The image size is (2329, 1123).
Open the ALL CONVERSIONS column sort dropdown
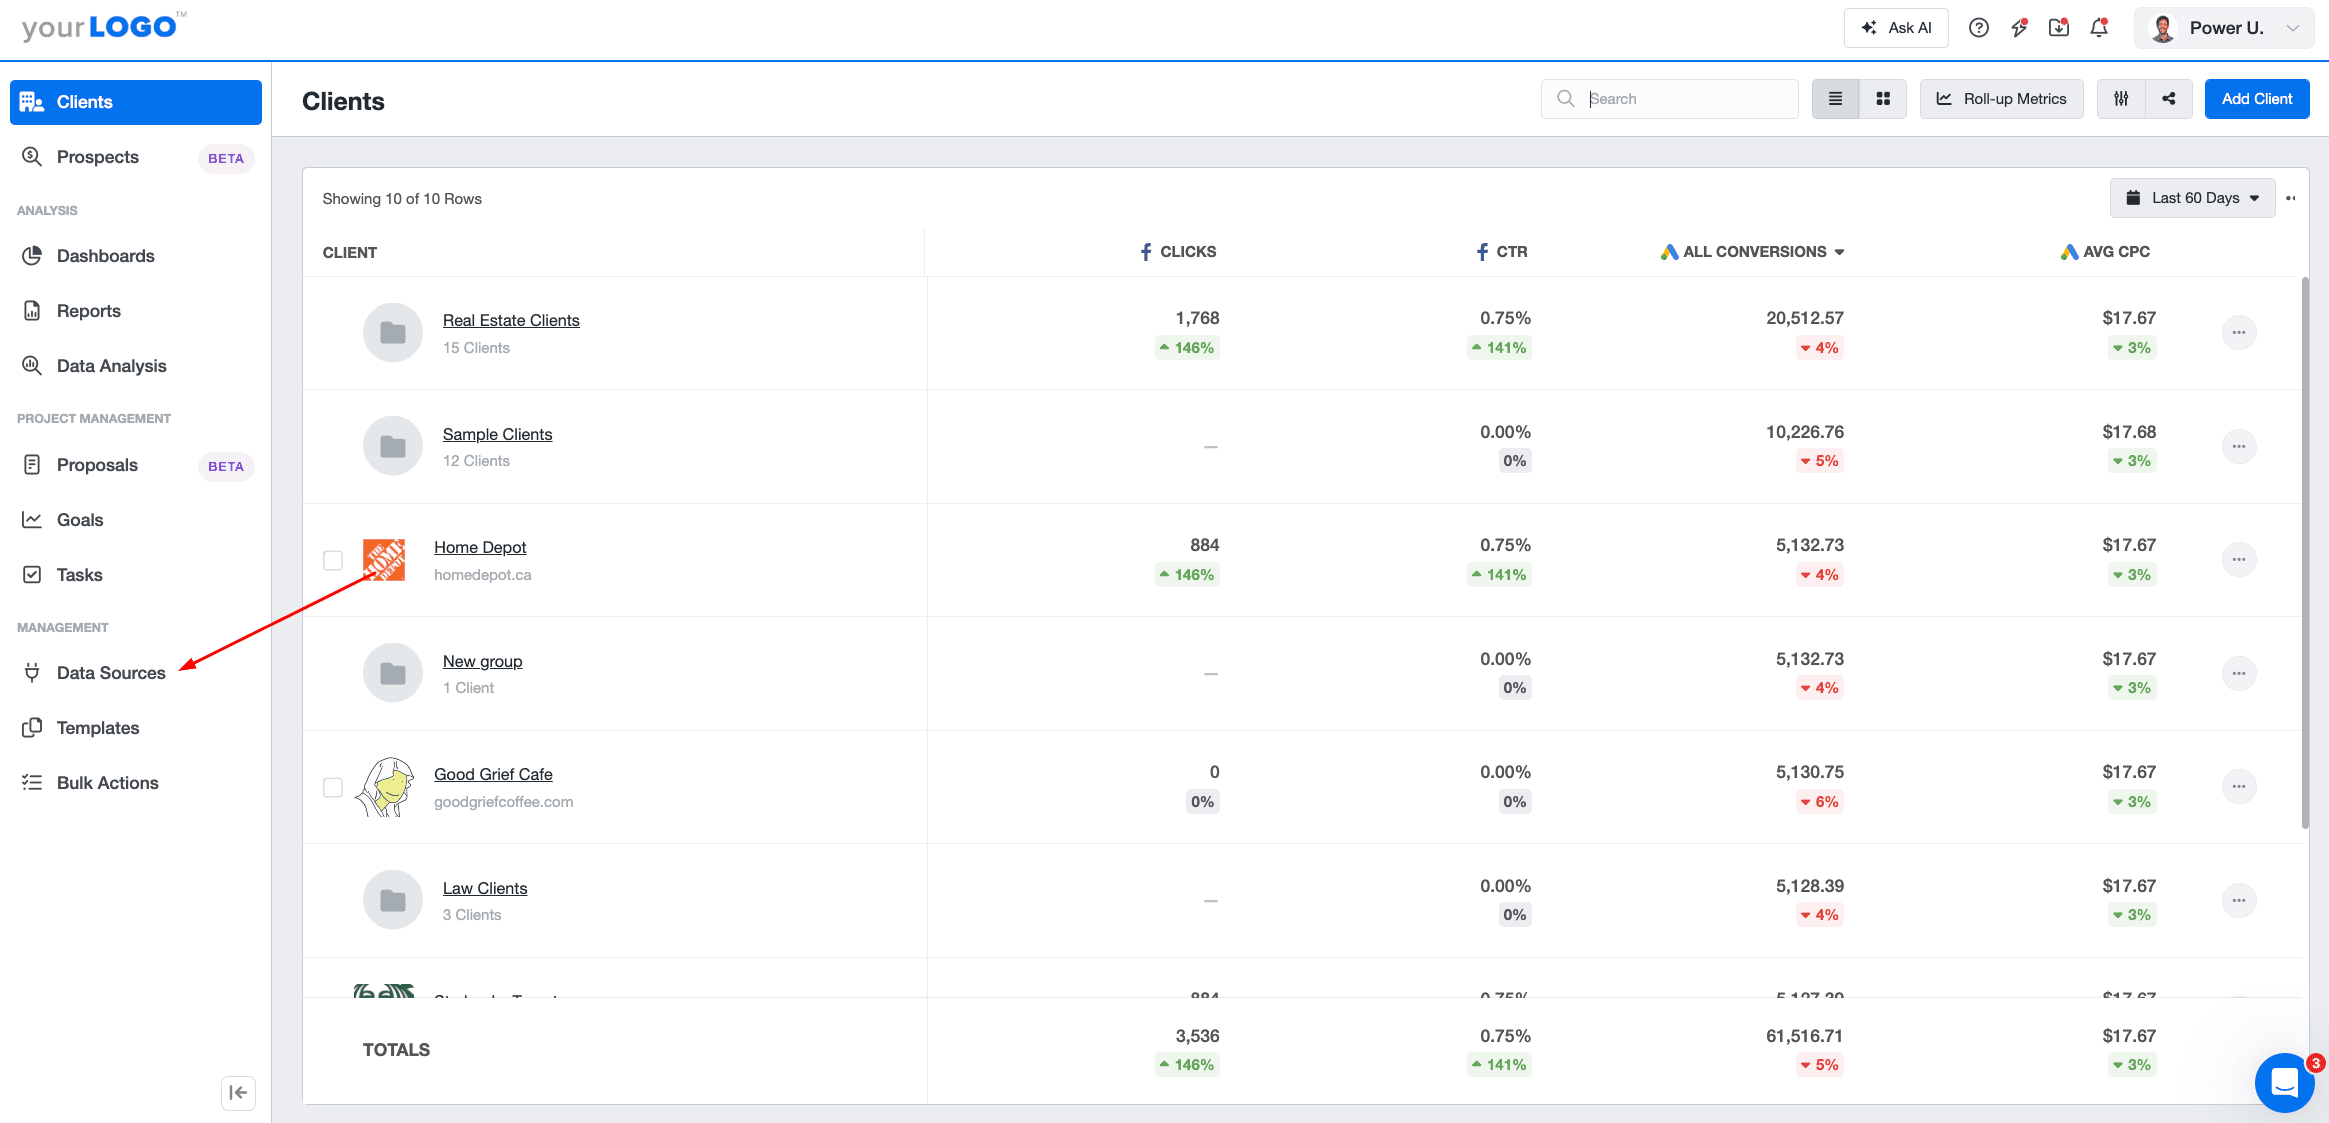coord(1839,251)
